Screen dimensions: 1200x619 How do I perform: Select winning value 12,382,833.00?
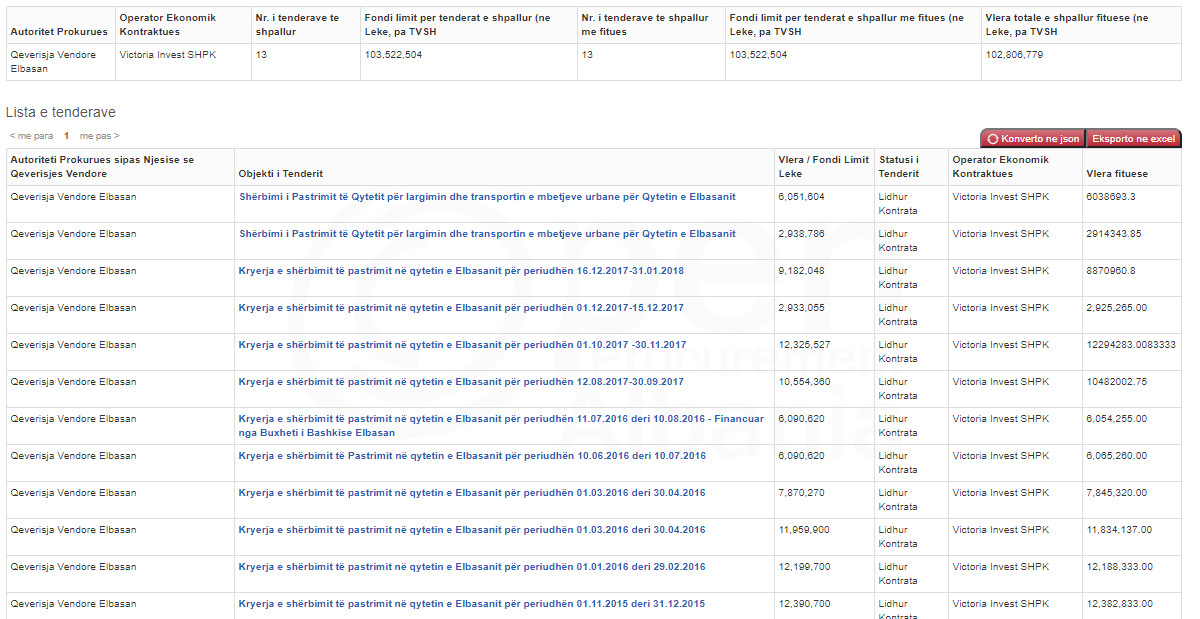1119,604
